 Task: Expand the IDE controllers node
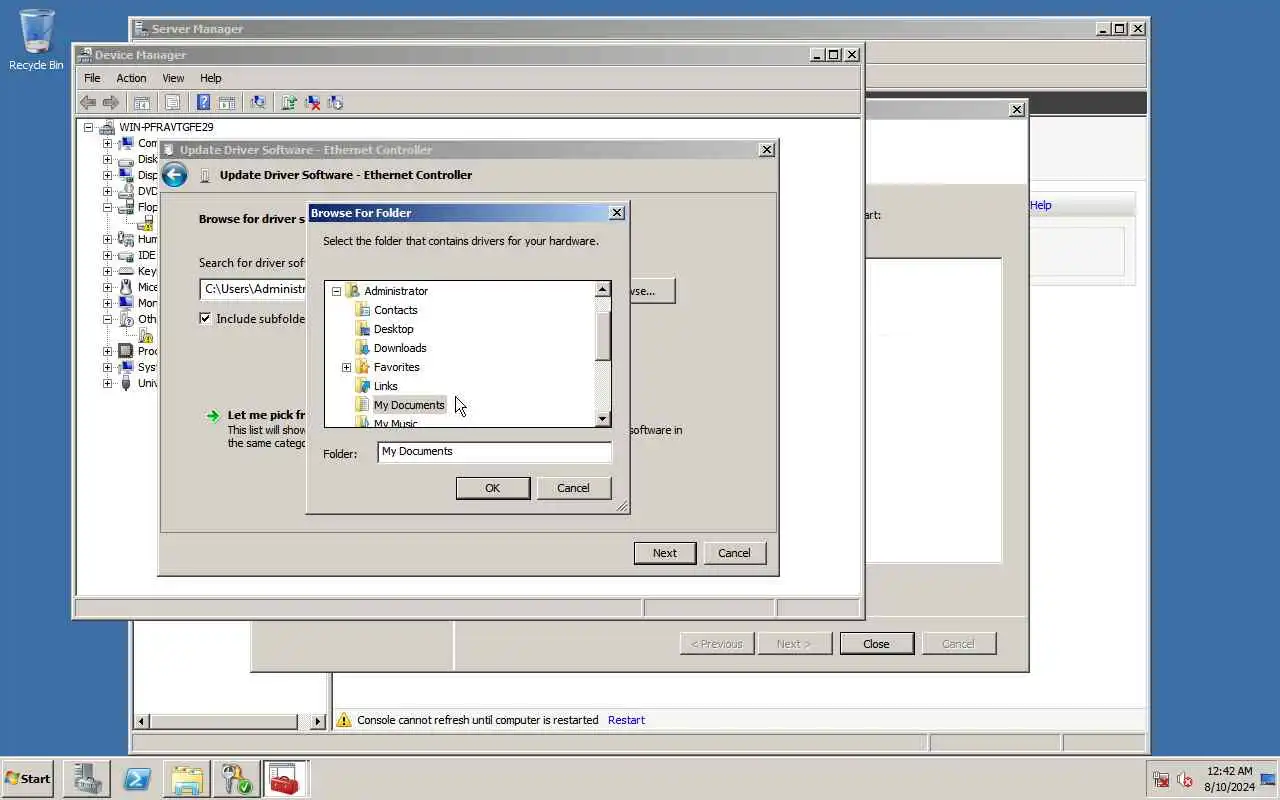click(x=107, y=255)
